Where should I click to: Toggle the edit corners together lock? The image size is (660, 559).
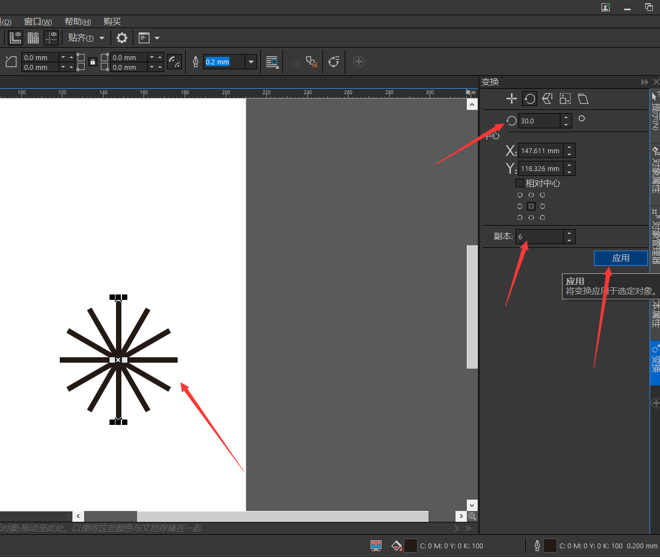(x=93, y=62)
